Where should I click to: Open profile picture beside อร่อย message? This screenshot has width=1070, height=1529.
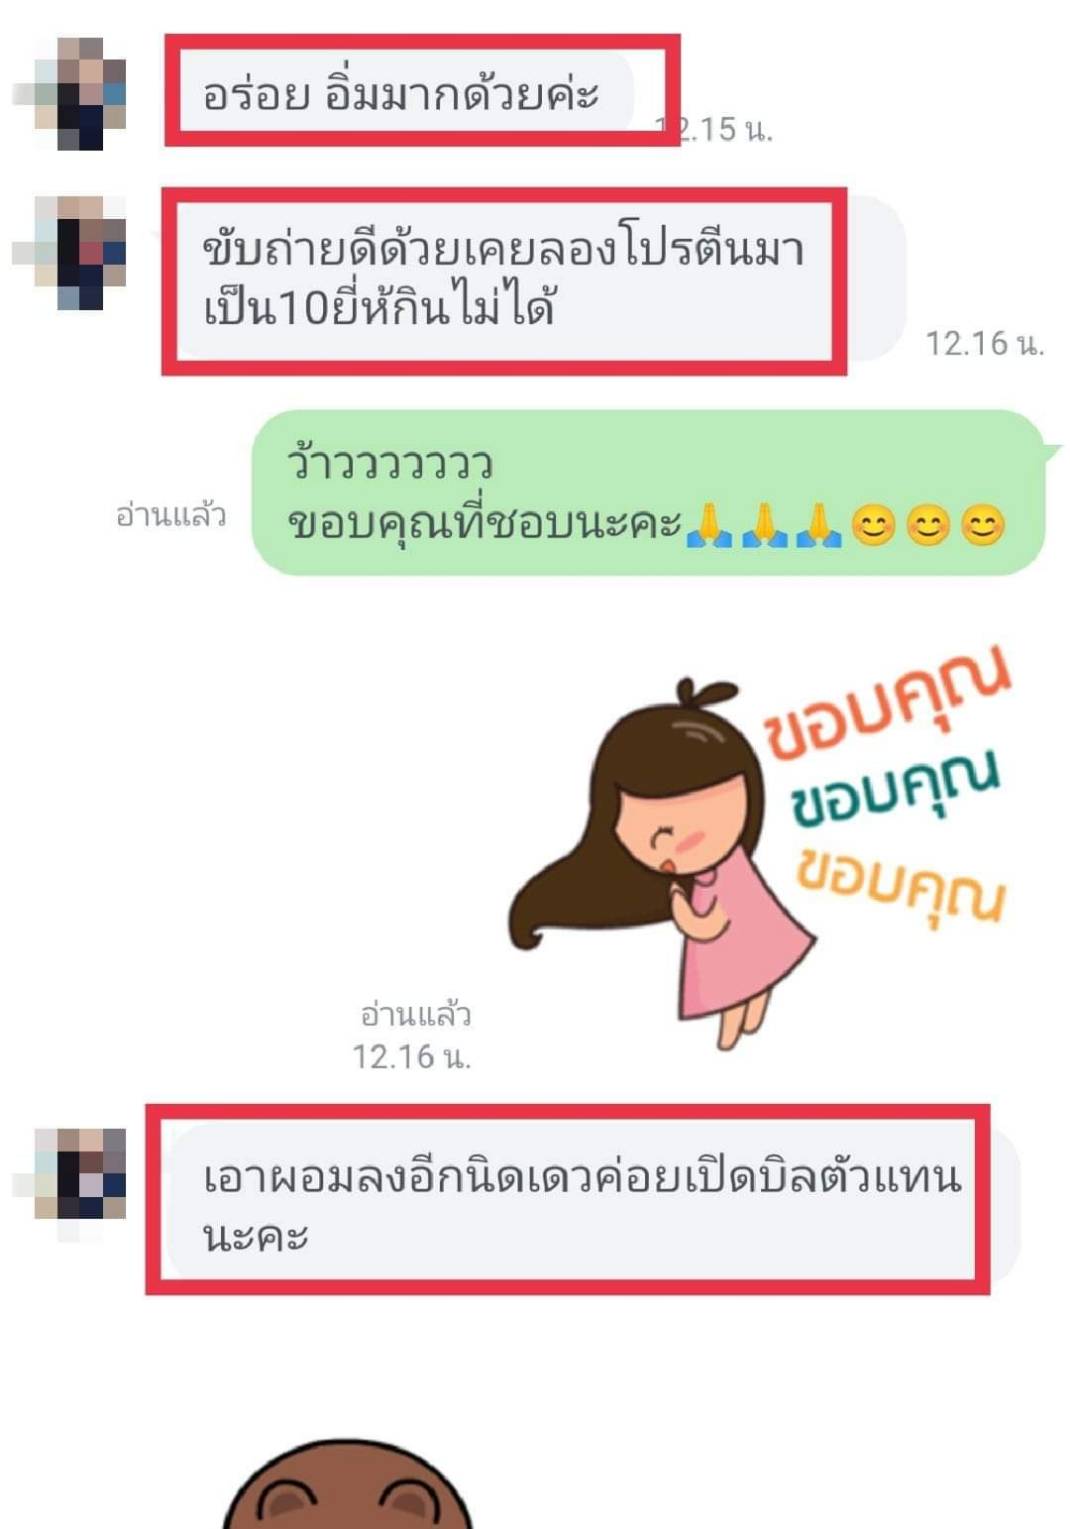[81, 93]
